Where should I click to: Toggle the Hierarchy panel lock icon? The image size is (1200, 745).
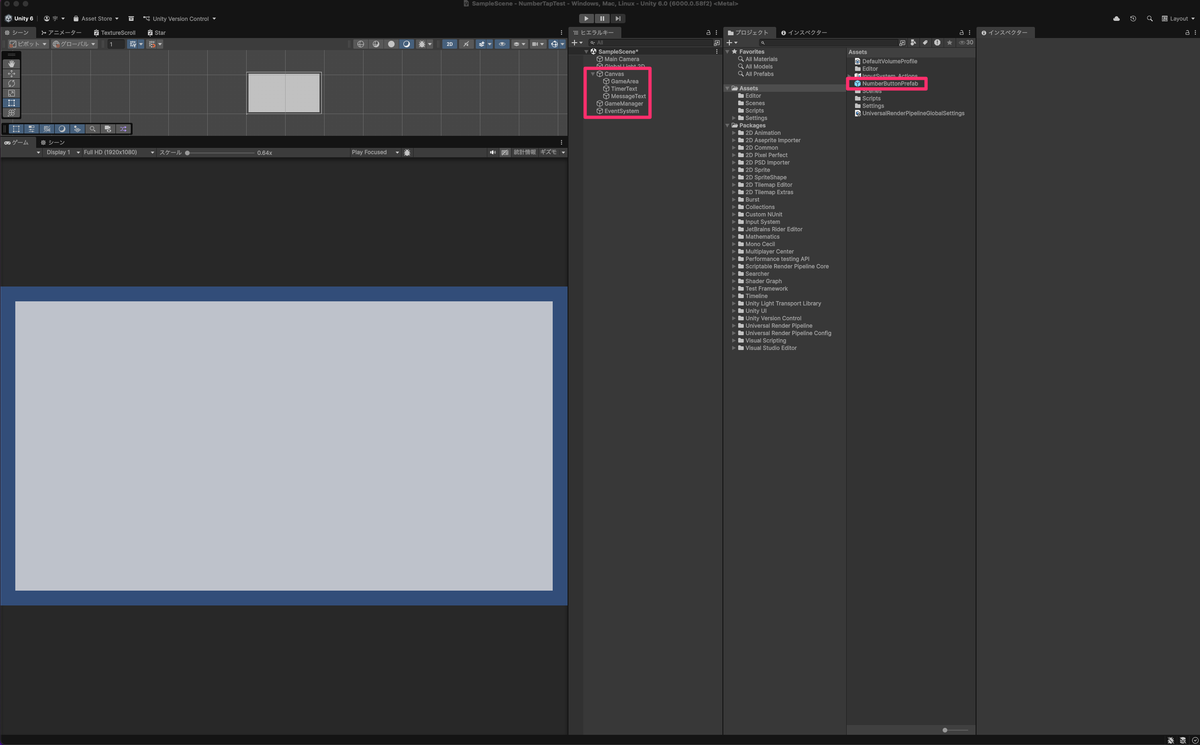pyautogui.click(x=709, y=33)
